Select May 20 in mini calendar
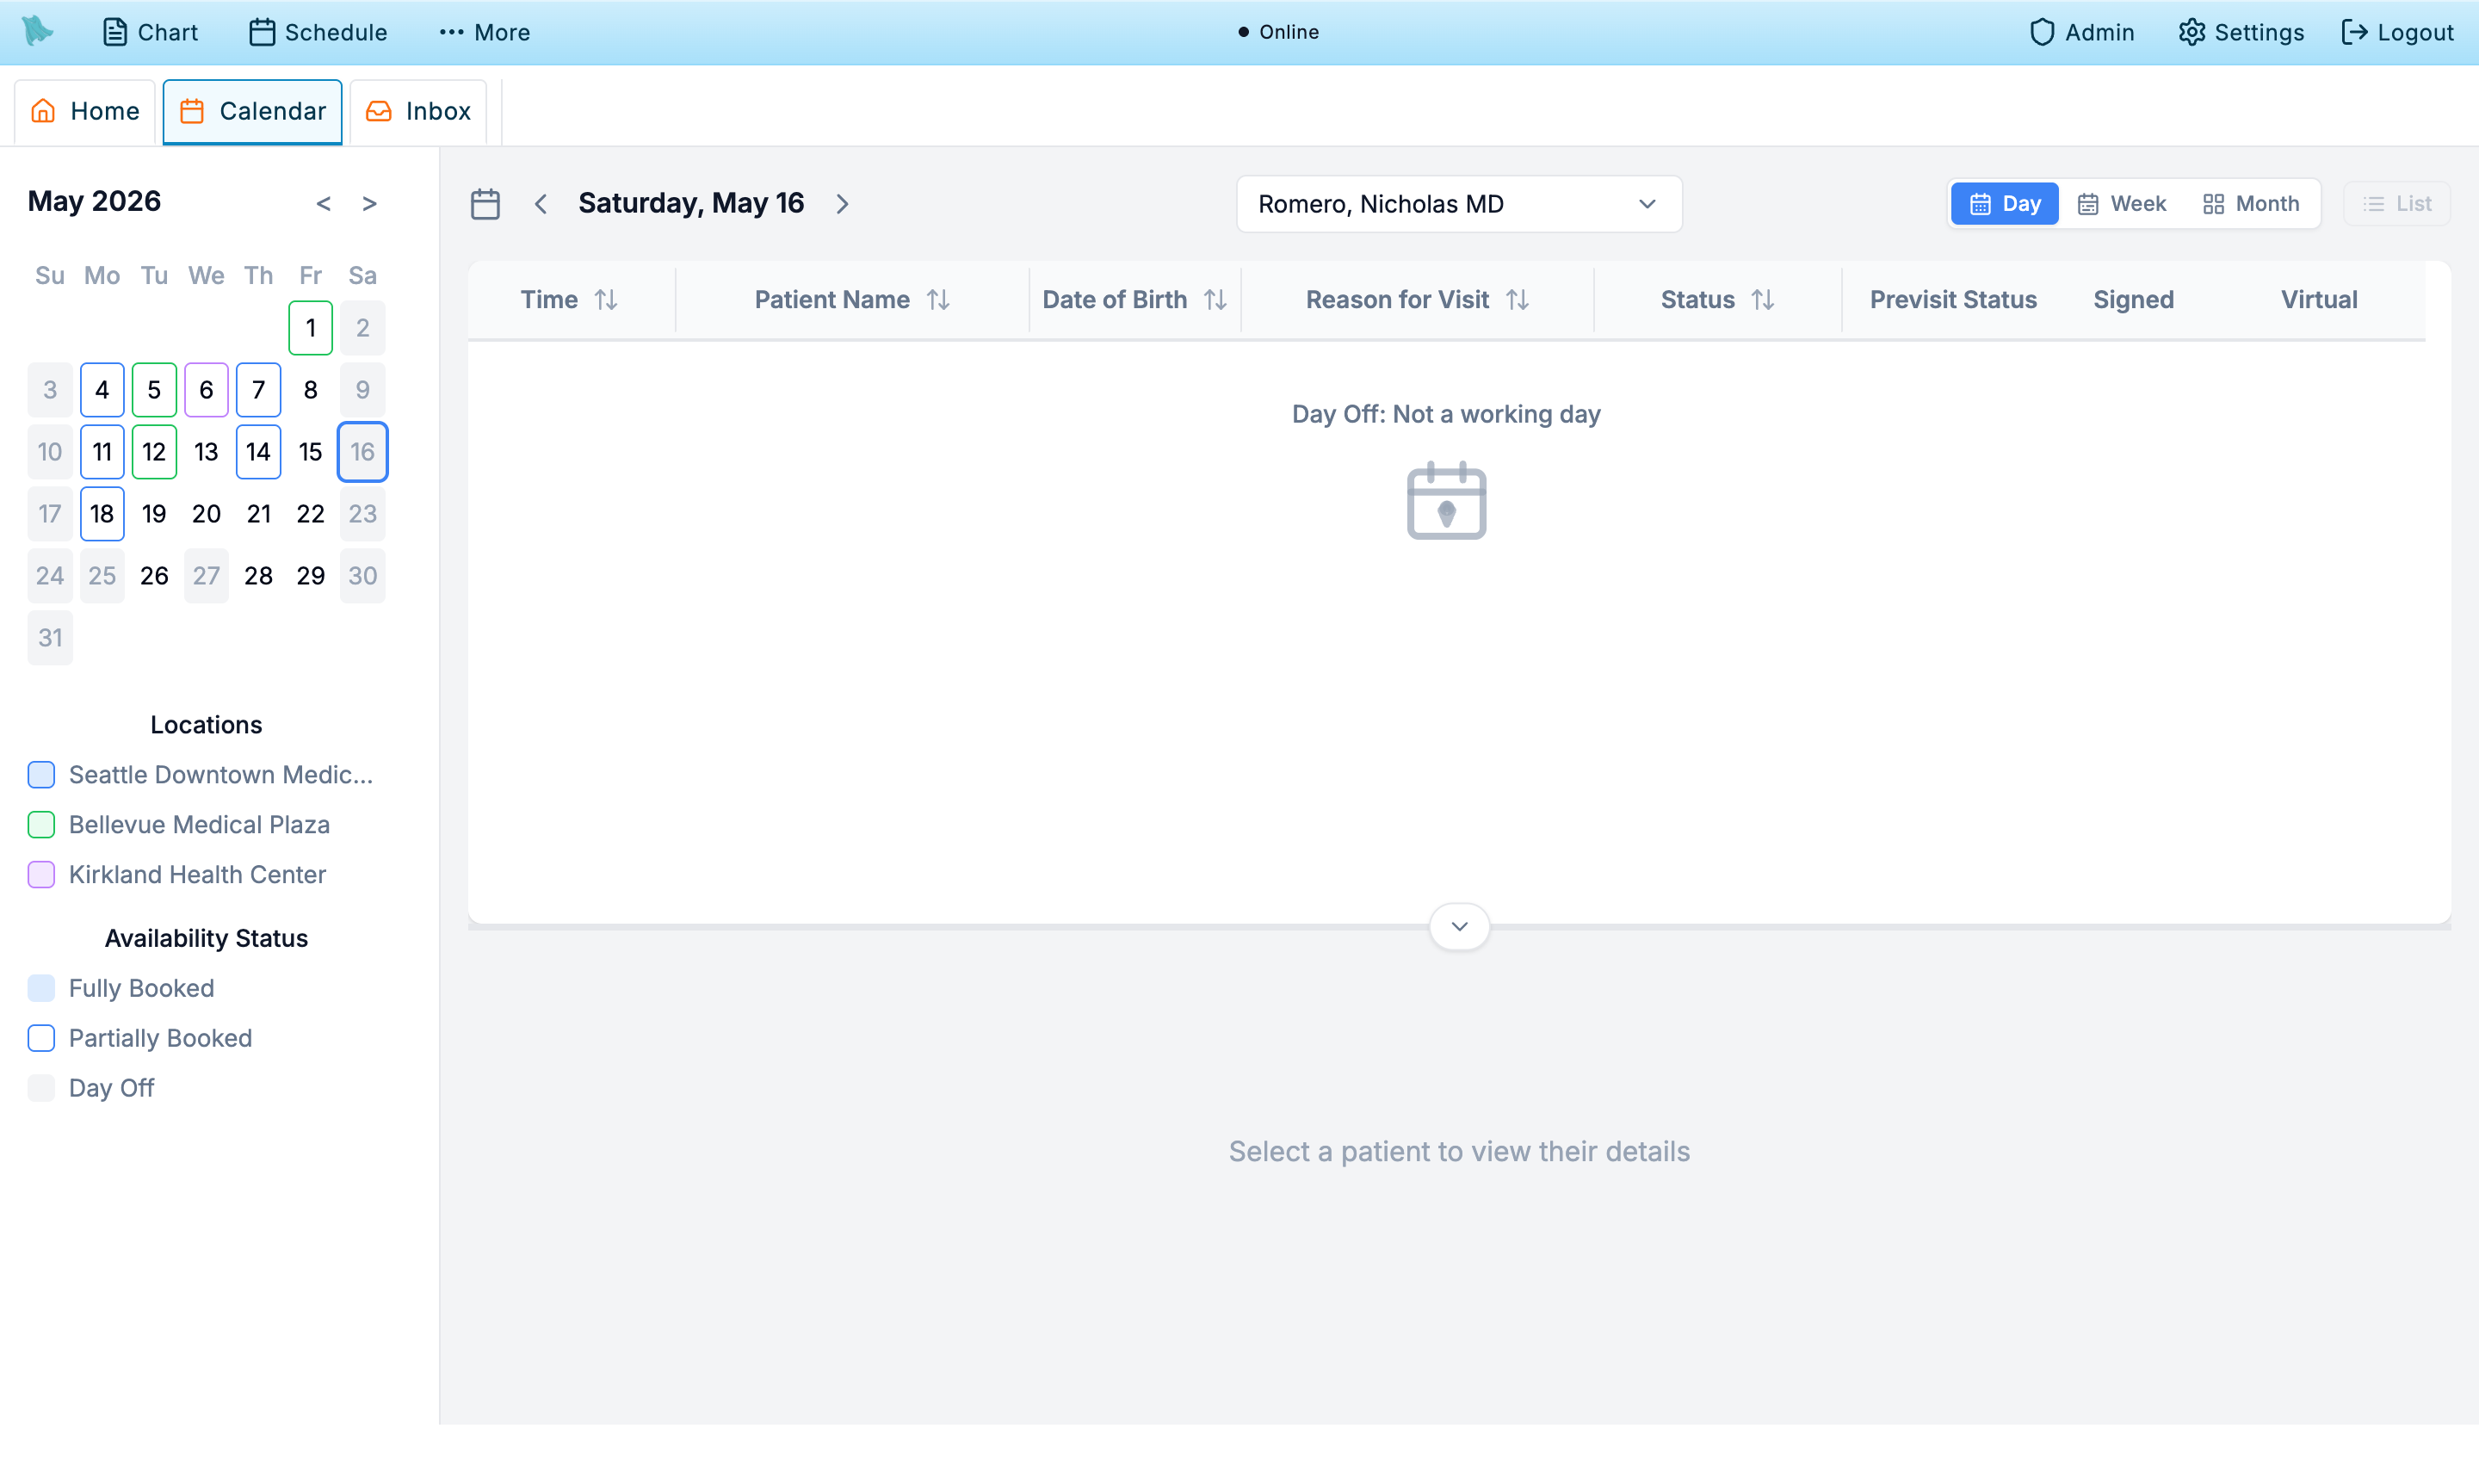The height and width of the screenshot is (1484, 2479). pyautogui.click(x=206, y=514)
